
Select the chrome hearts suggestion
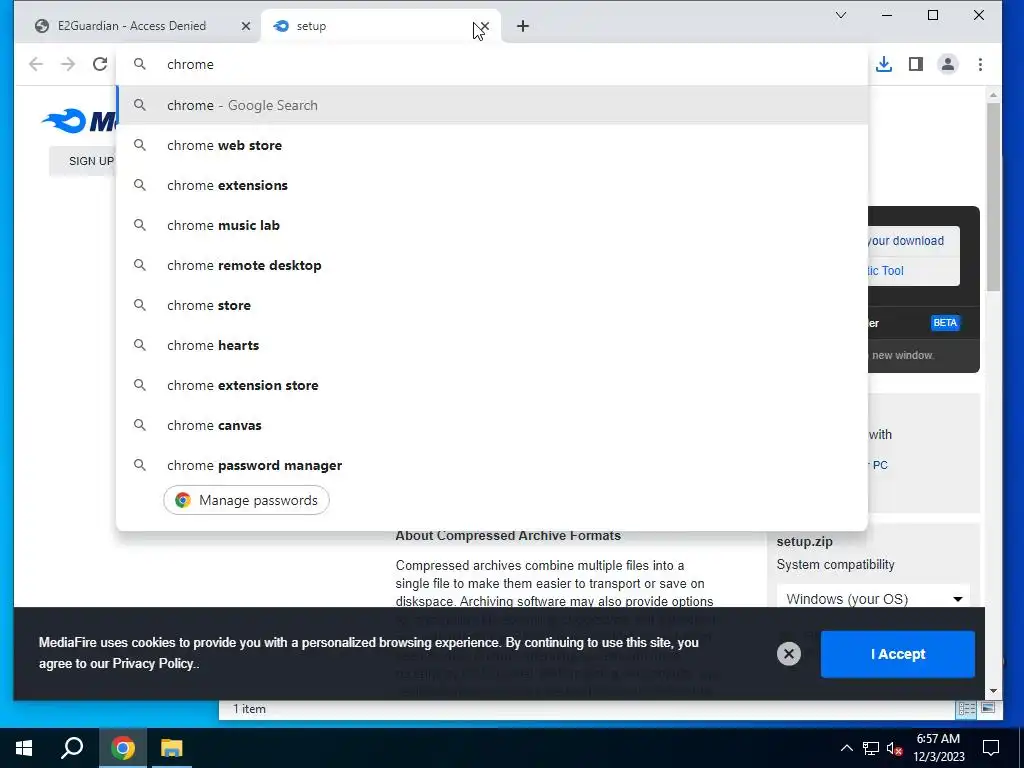pos(492,345)
